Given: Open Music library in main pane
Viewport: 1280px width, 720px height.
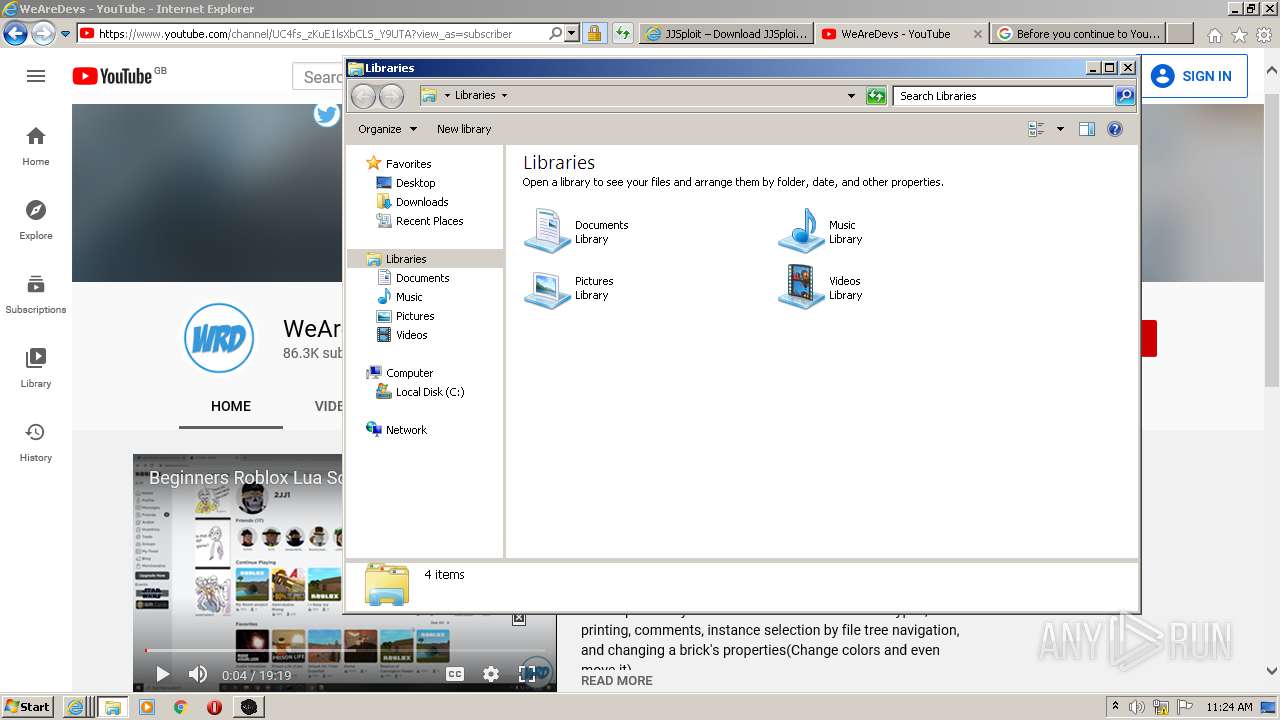Looking at the screenshot, I should 820,231.
